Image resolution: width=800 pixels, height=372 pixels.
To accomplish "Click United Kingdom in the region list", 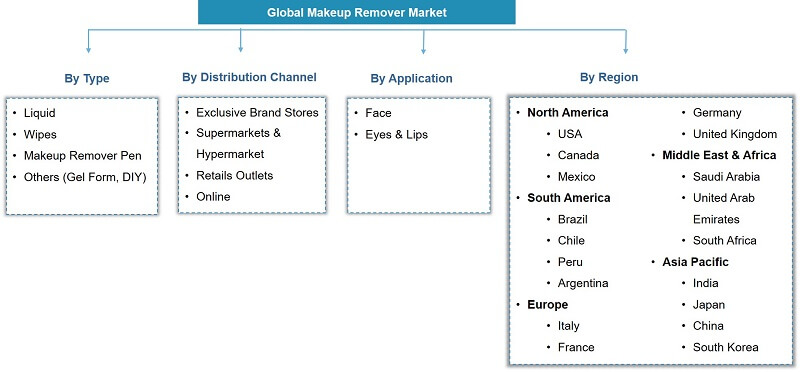I will tap(735, 134).
